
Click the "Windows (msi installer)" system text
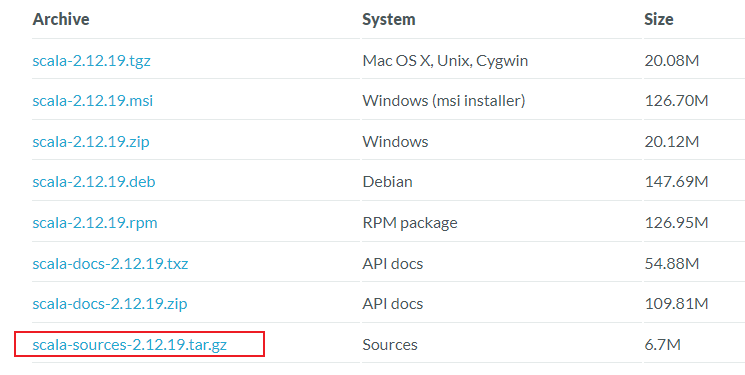coord(444,101)
